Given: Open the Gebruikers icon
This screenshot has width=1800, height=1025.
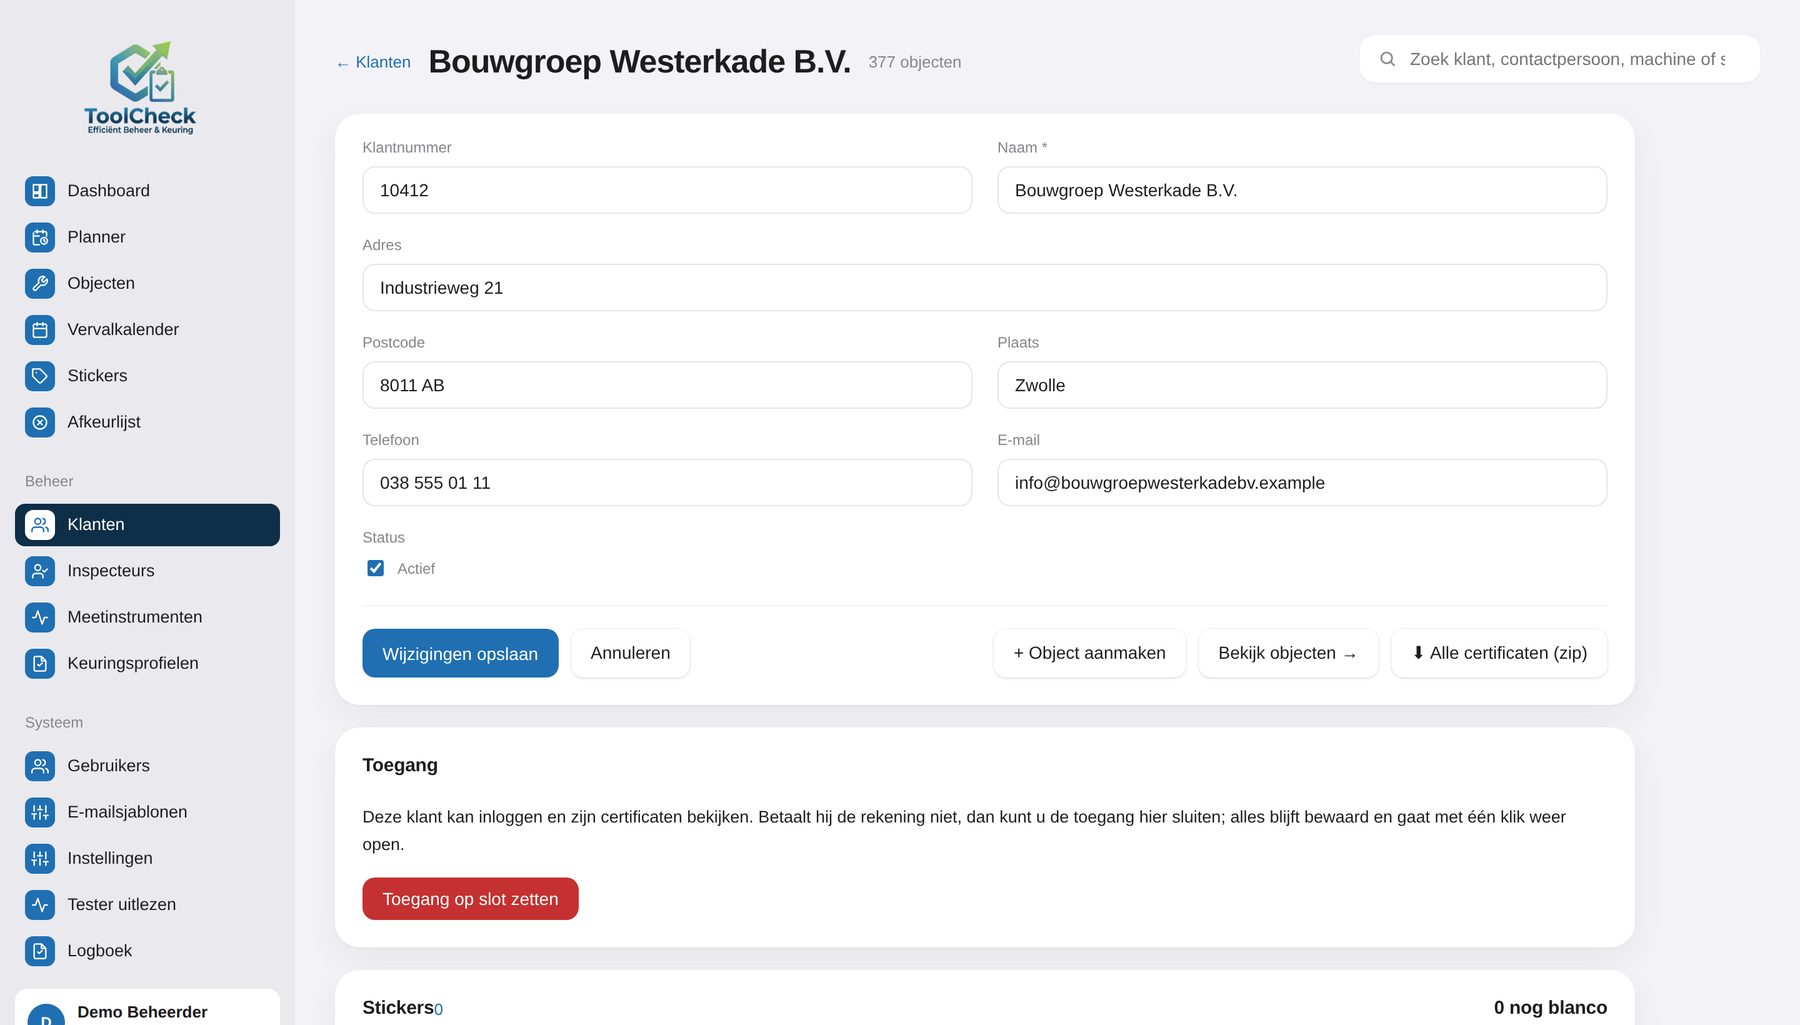Looking at the screenshot, I should tap(40, 766).
